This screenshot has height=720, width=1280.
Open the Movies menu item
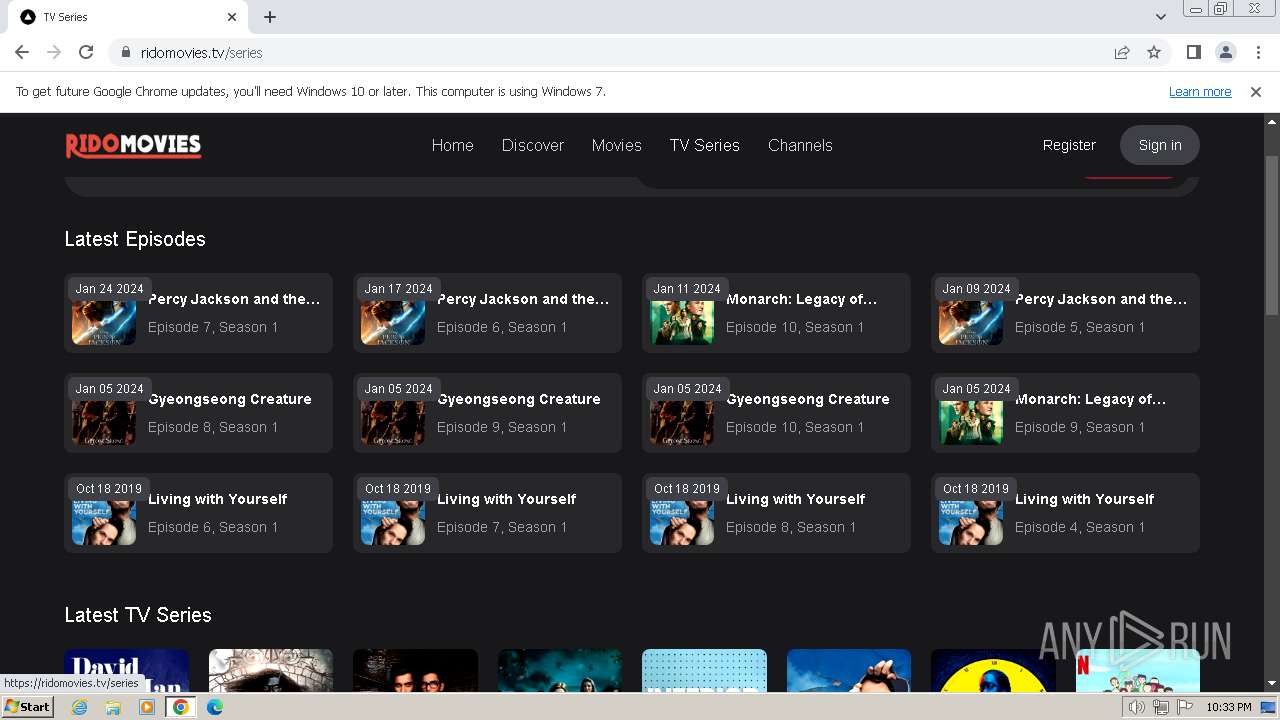(617, 145)
